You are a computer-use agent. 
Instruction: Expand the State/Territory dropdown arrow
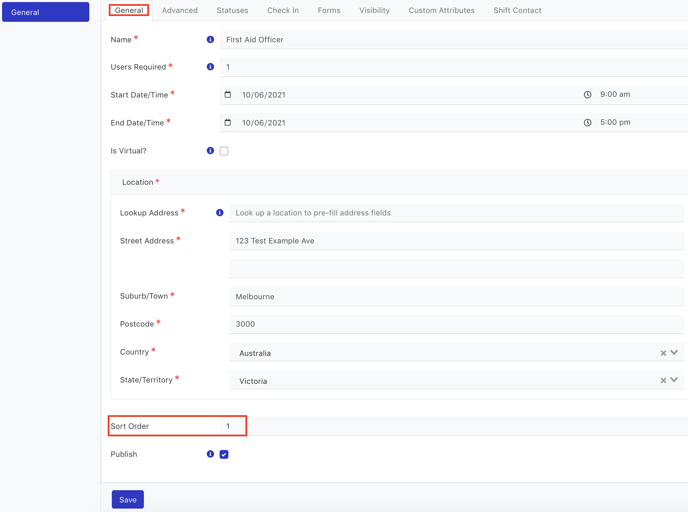point(674,380)
